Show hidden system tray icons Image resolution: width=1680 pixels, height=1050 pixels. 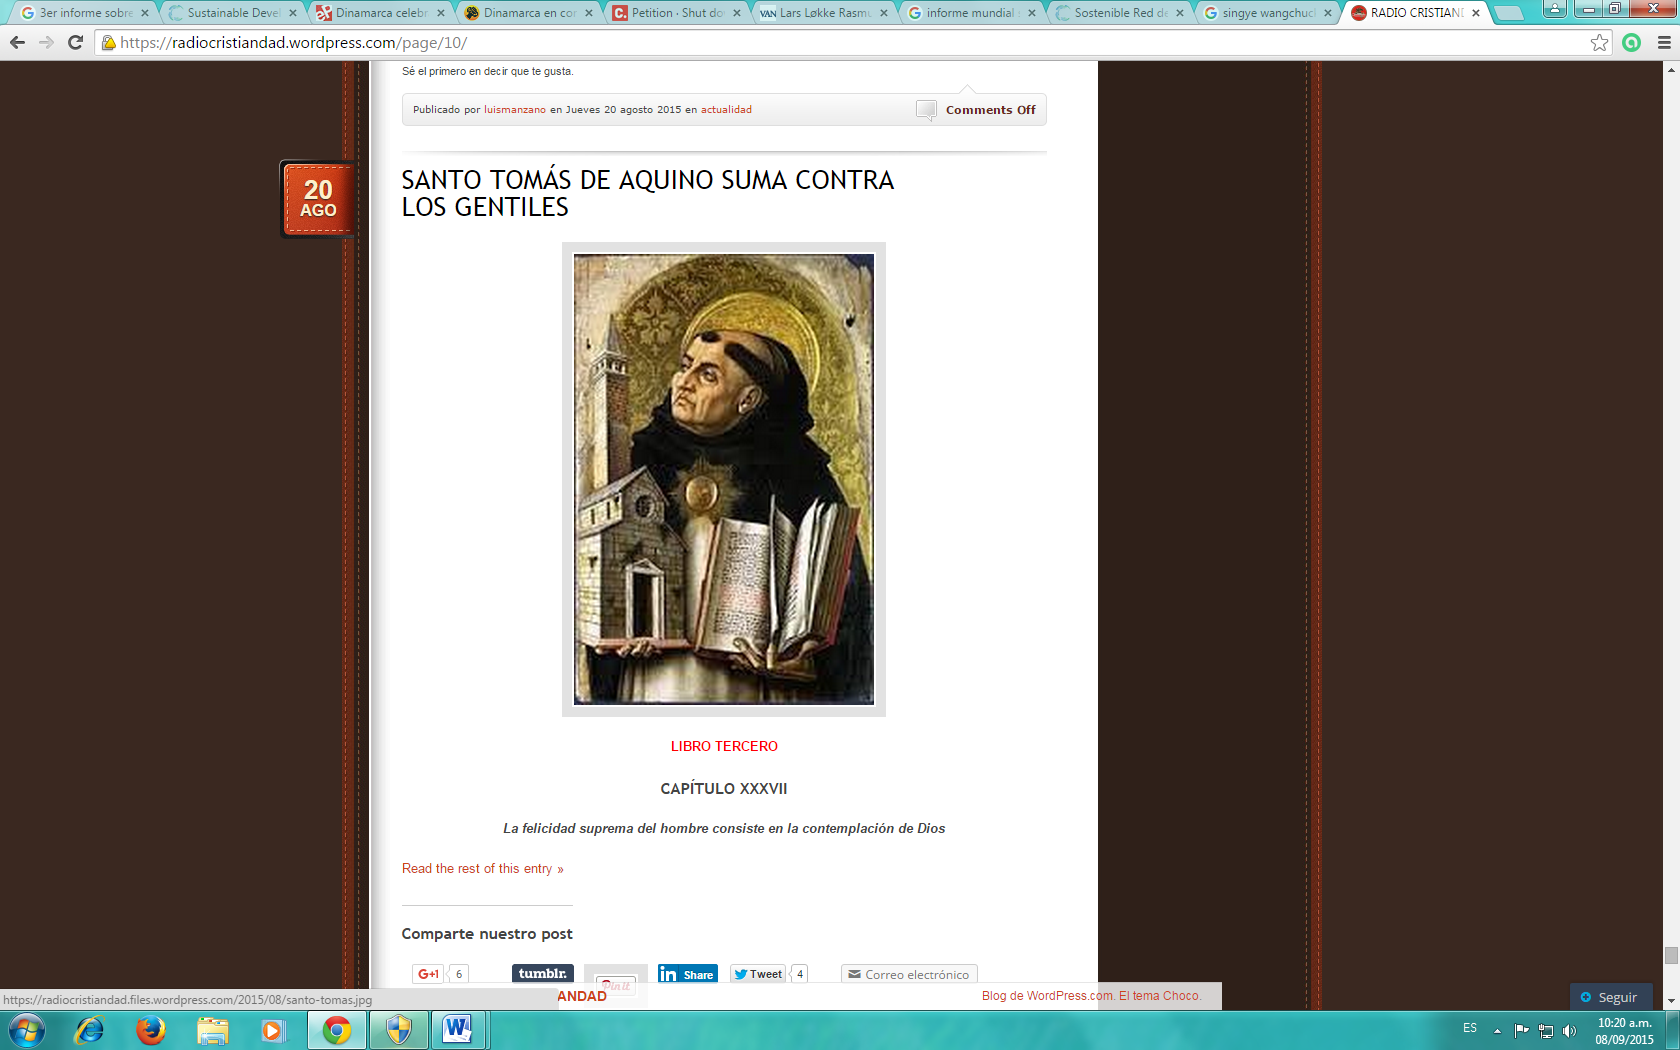click(1497, 1030)
